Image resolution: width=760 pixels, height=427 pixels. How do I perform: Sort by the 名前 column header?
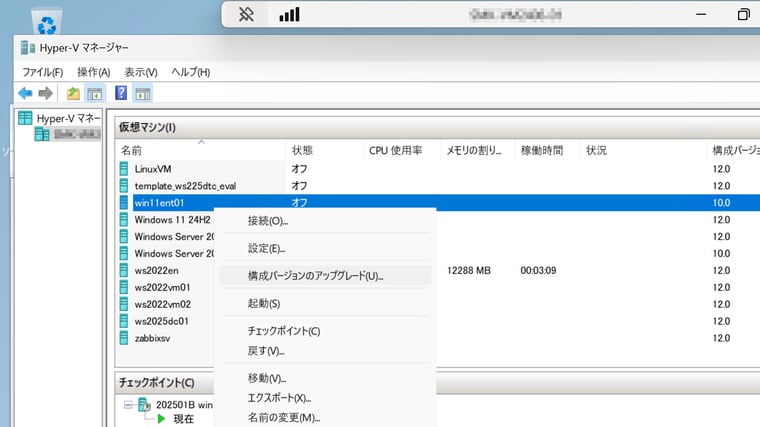coord(201,150)
